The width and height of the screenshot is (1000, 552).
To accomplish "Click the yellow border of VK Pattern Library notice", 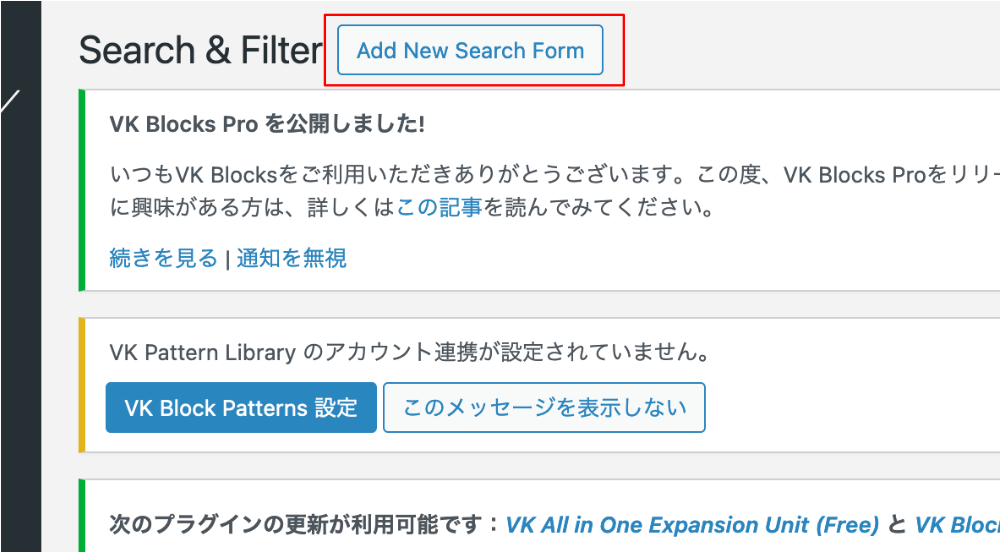I will 81,384.
